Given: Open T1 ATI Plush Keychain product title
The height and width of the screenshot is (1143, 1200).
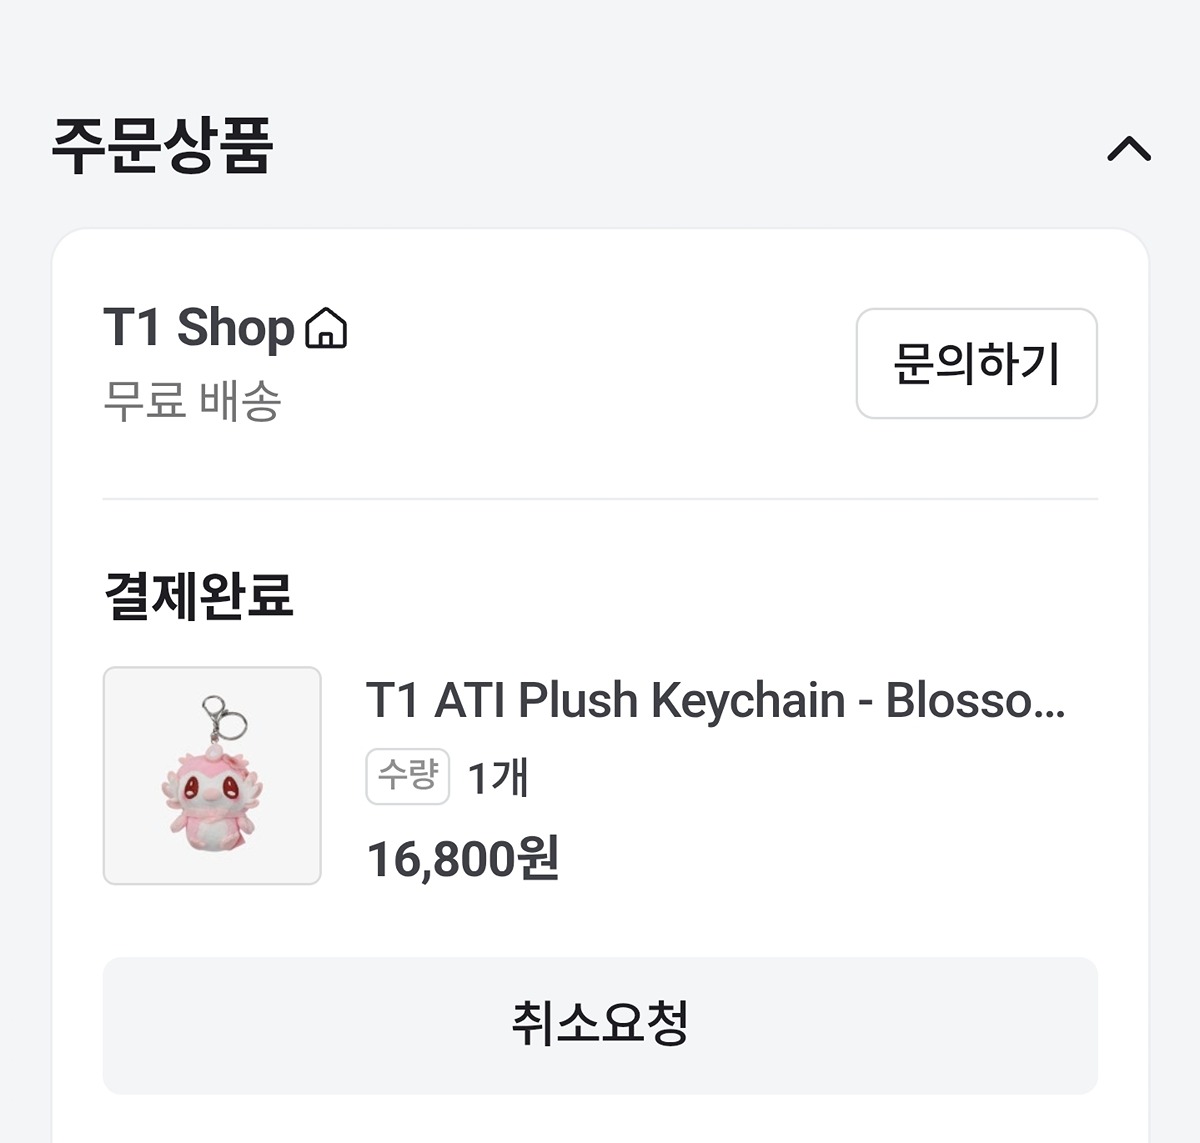Looking at the screenshot, I should [x=714, y=700].
